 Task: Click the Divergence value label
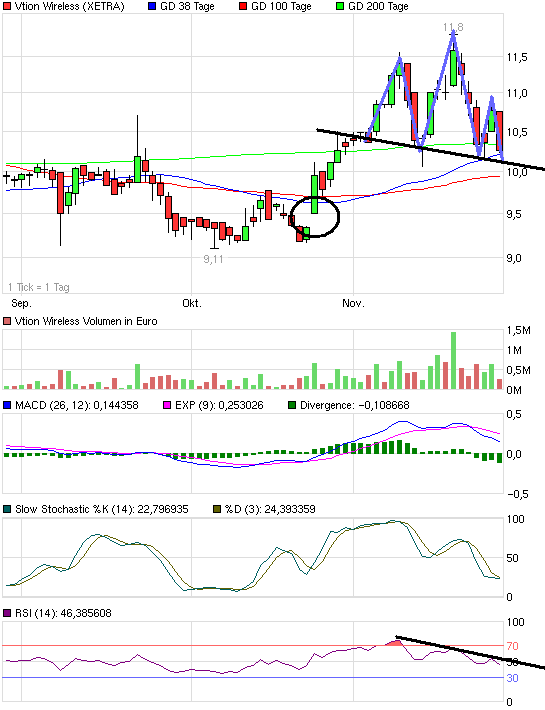354,405
